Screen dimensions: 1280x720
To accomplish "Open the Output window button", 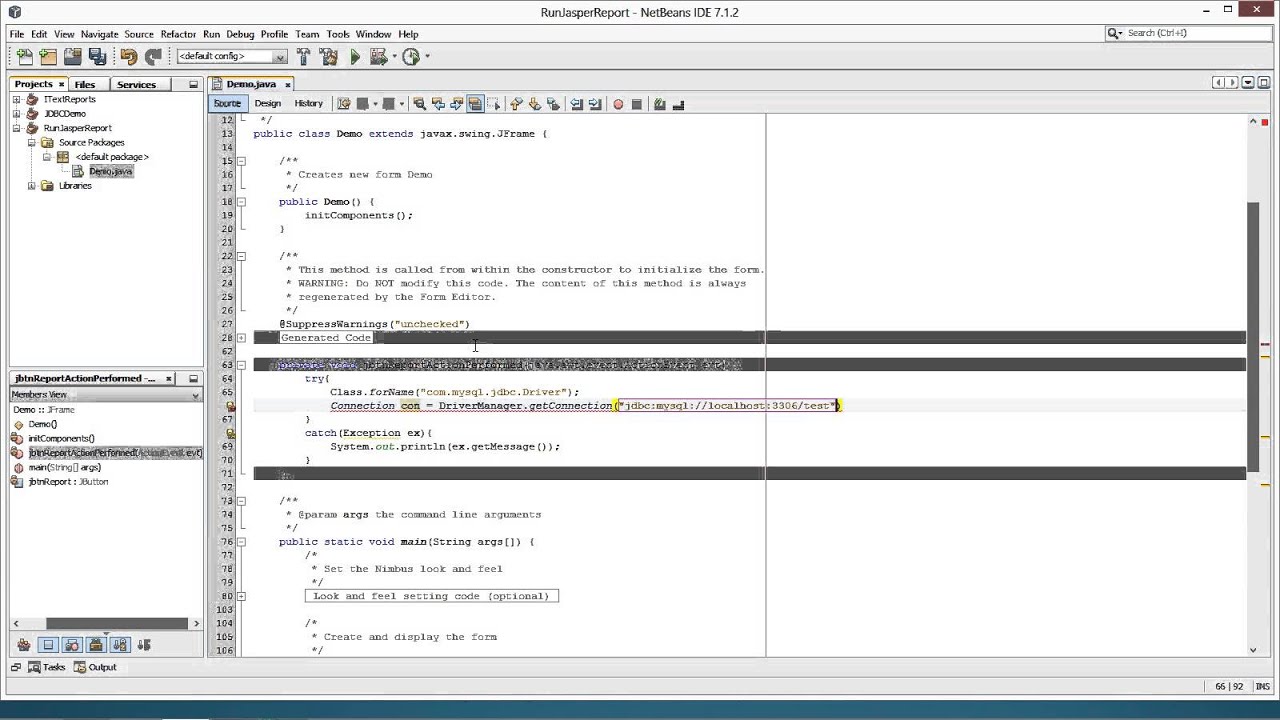I will tap(95, 667).
